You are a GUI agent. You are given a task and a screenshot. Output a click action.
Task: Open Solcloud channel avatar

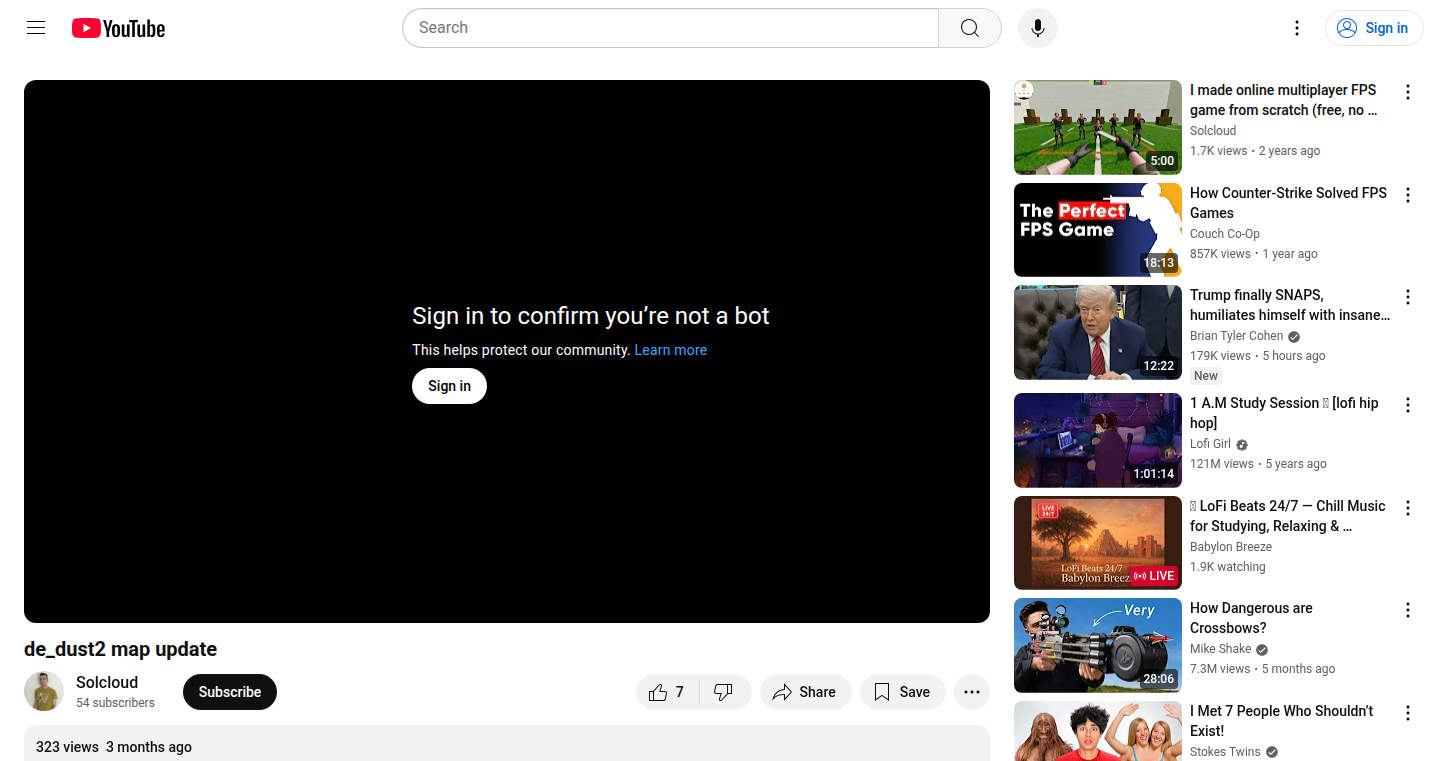44,692
